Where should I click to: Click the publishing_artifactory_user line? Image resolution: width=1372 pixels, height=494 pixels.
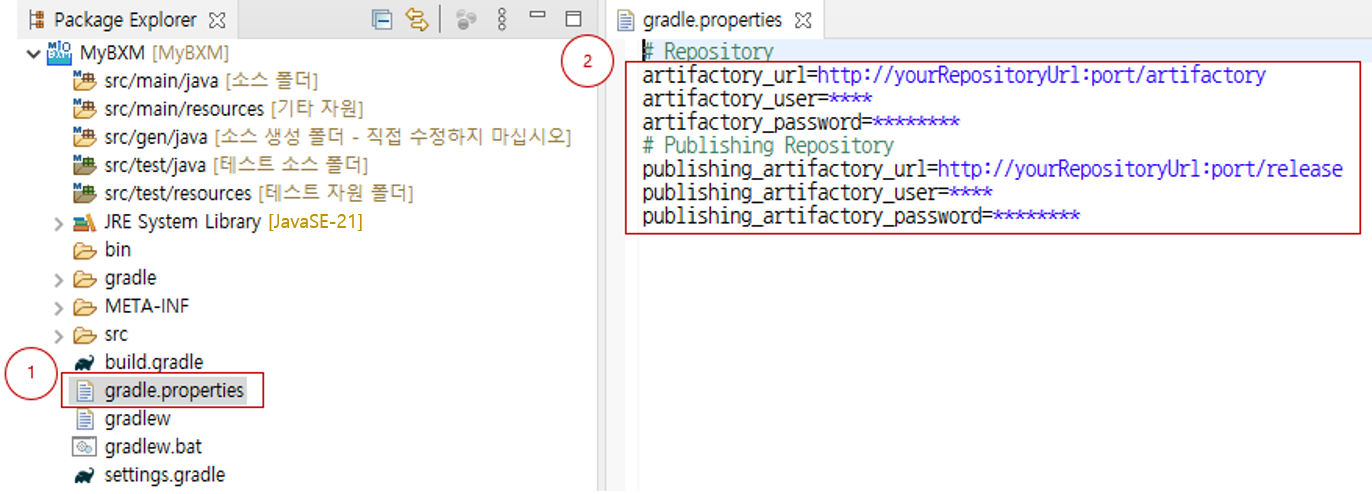click(x=817, y=192)
